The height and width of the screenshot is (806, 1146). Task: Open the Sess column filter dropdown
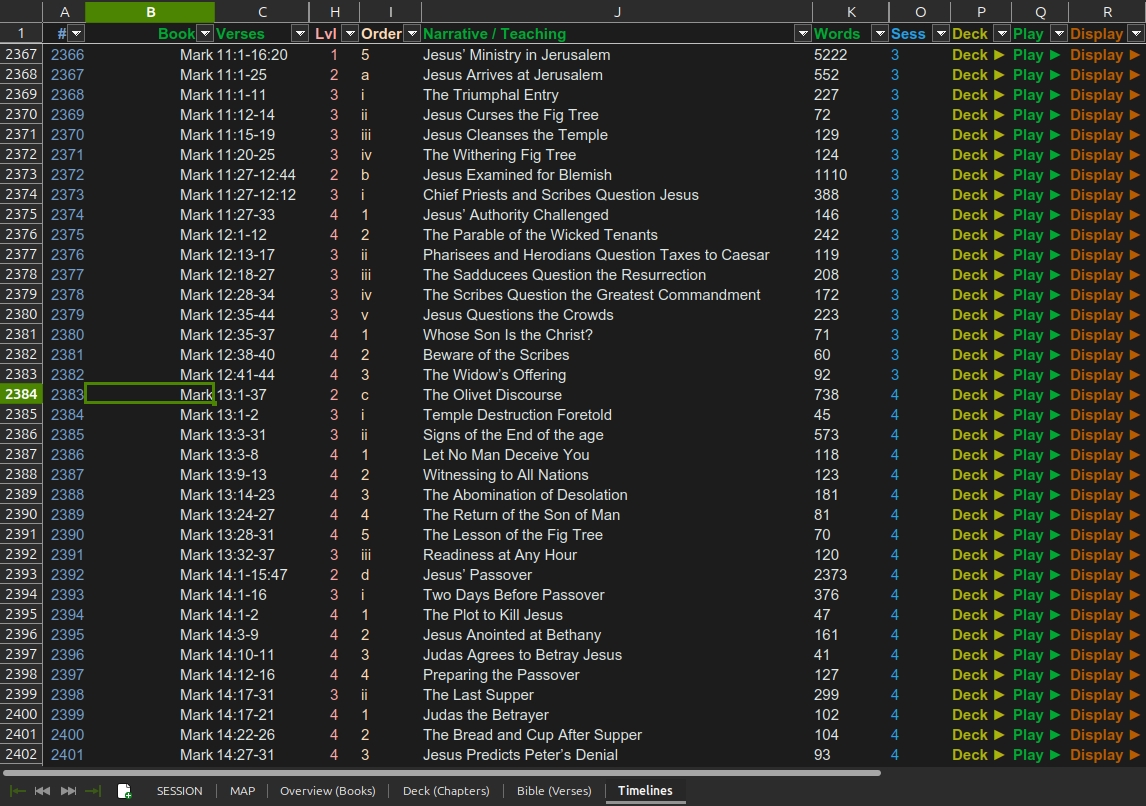pos(941,34)
